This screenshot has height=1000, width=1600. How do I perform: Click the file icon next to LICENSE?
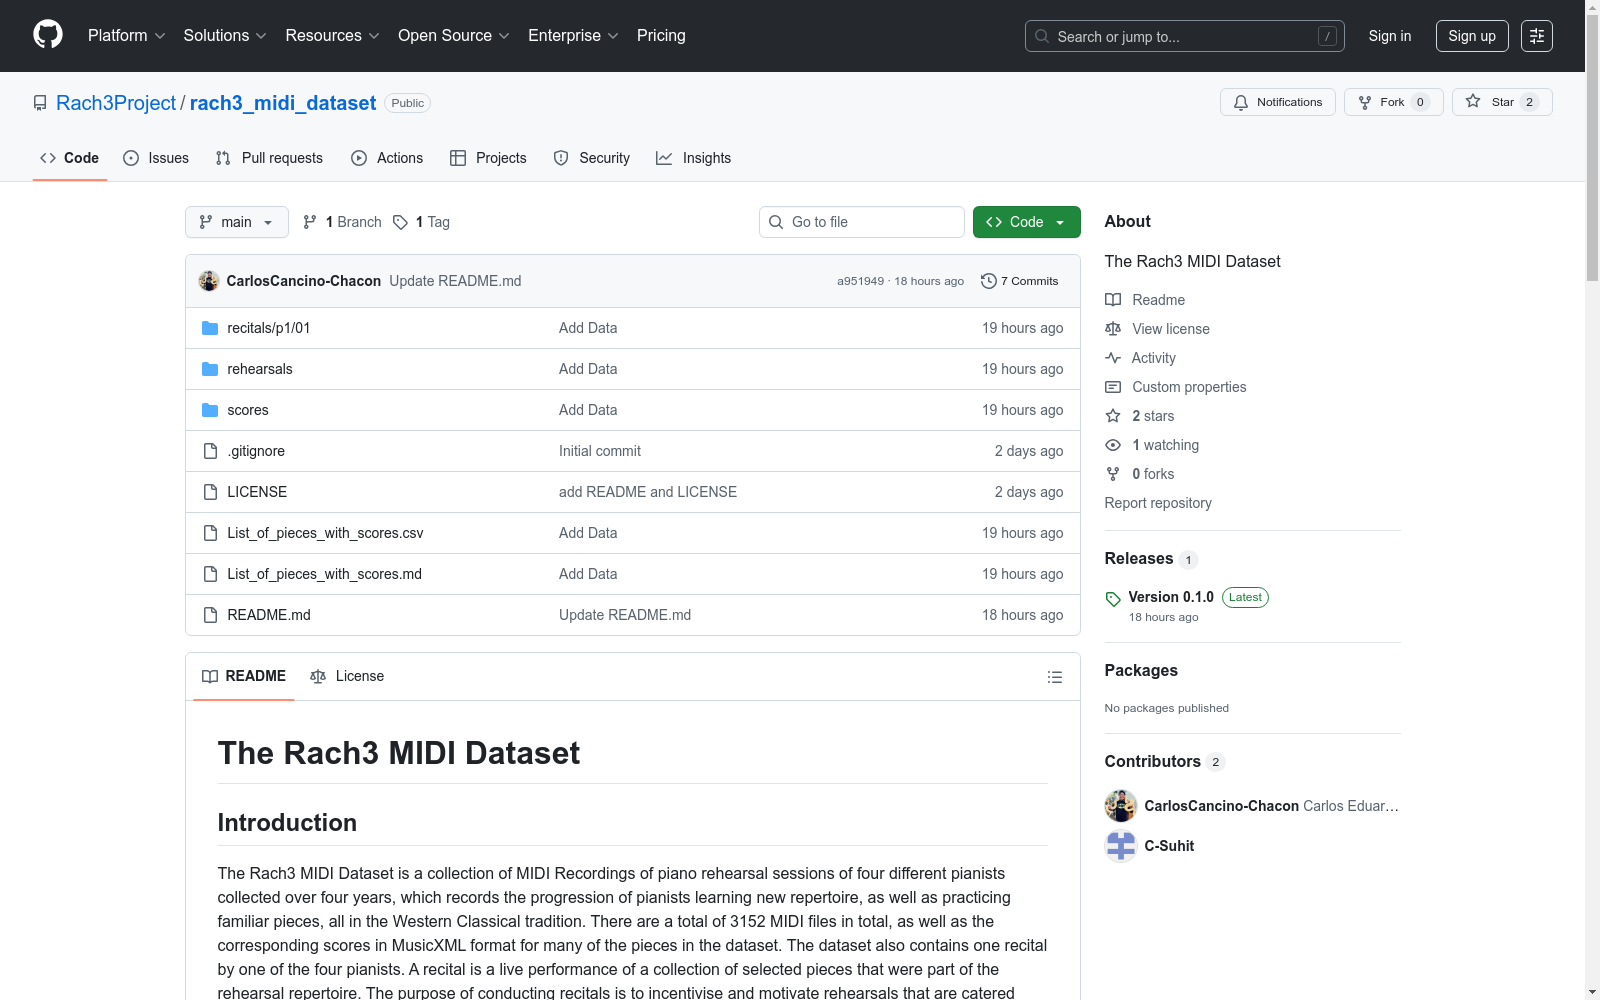(210, 492)
